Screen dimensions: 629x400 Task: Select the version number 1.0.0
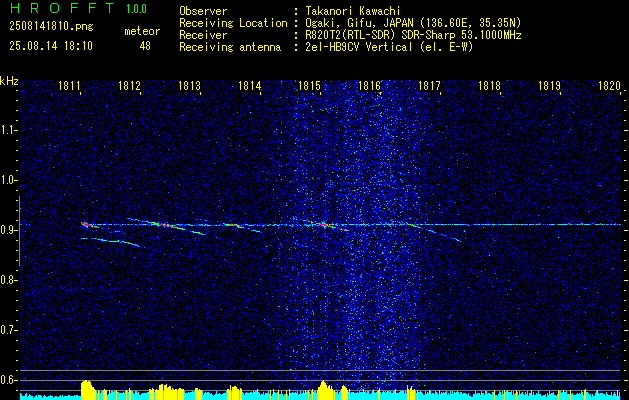pos(136,9)
